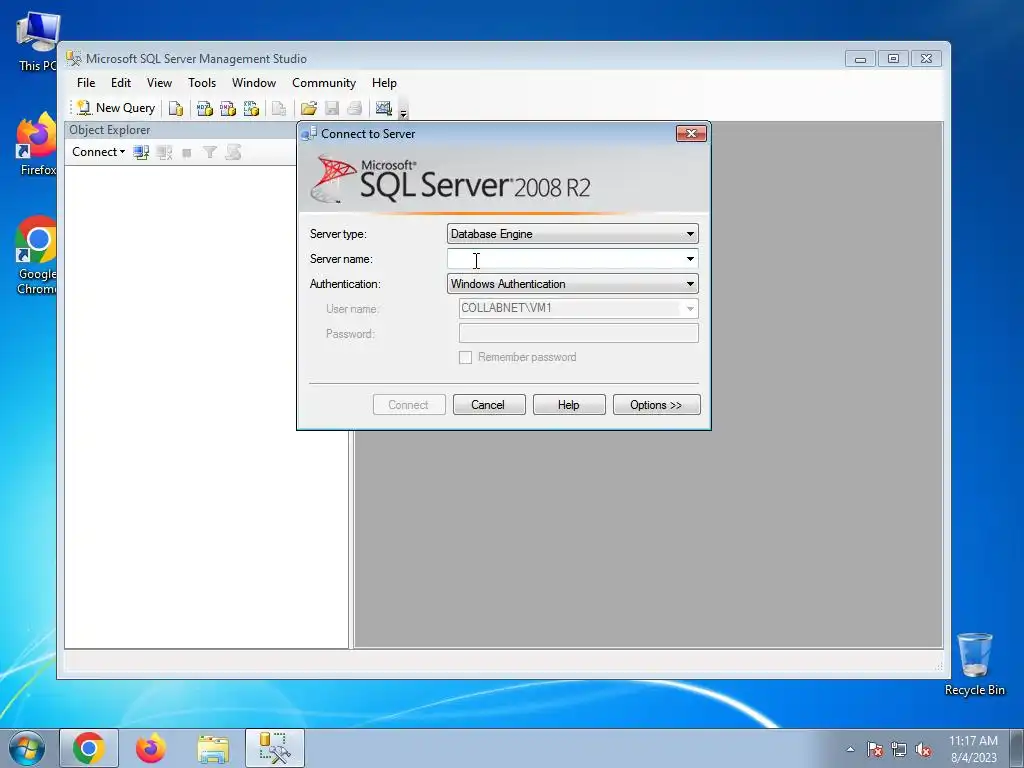
Task: Click the New Query toolbar button
Action: [116, 108]
